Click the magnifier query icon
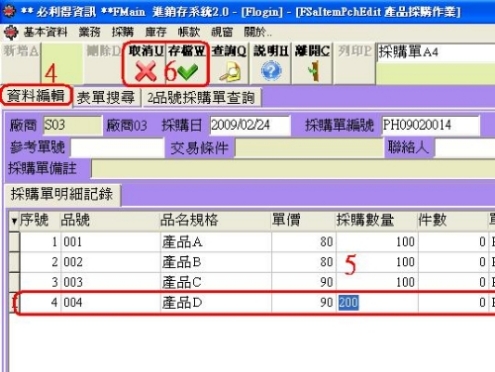The height and width of the screenshot is (372, 495). point(230,72)
